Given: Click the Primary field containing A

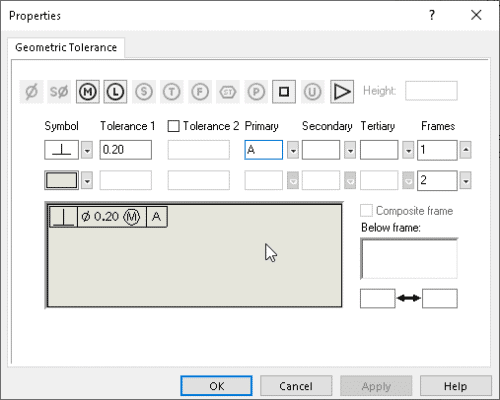Looking at the screenshot, I should click(264, 150).
